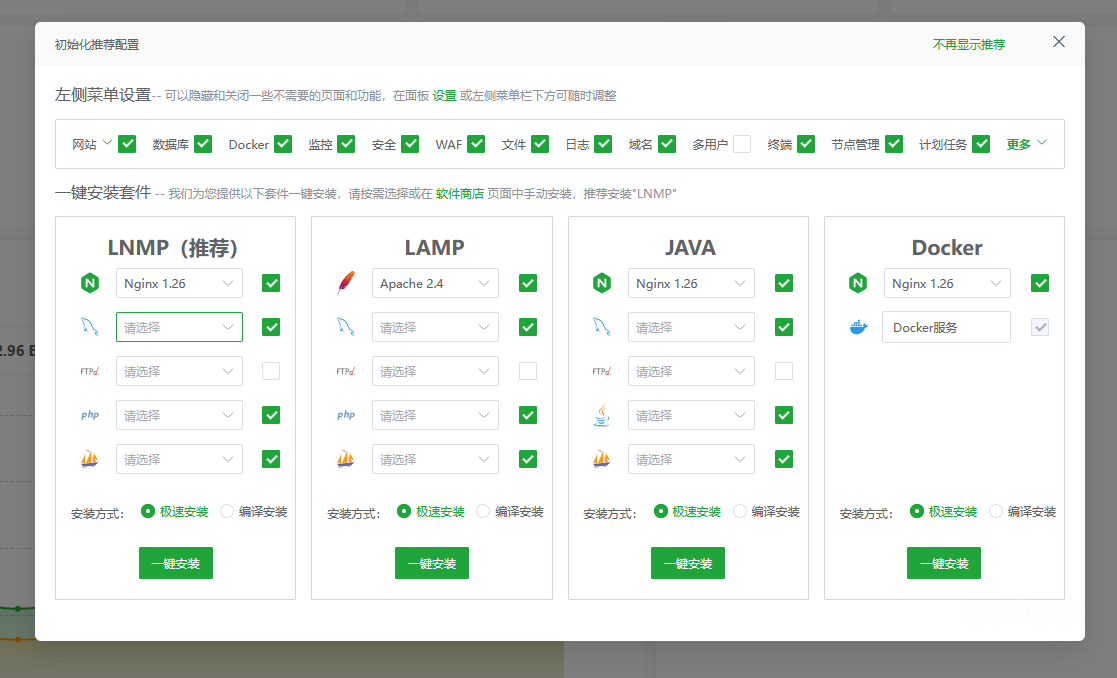
Task: Click the MySQL dolphin icon in JAVA card
Action: click(x=602, y=328)
